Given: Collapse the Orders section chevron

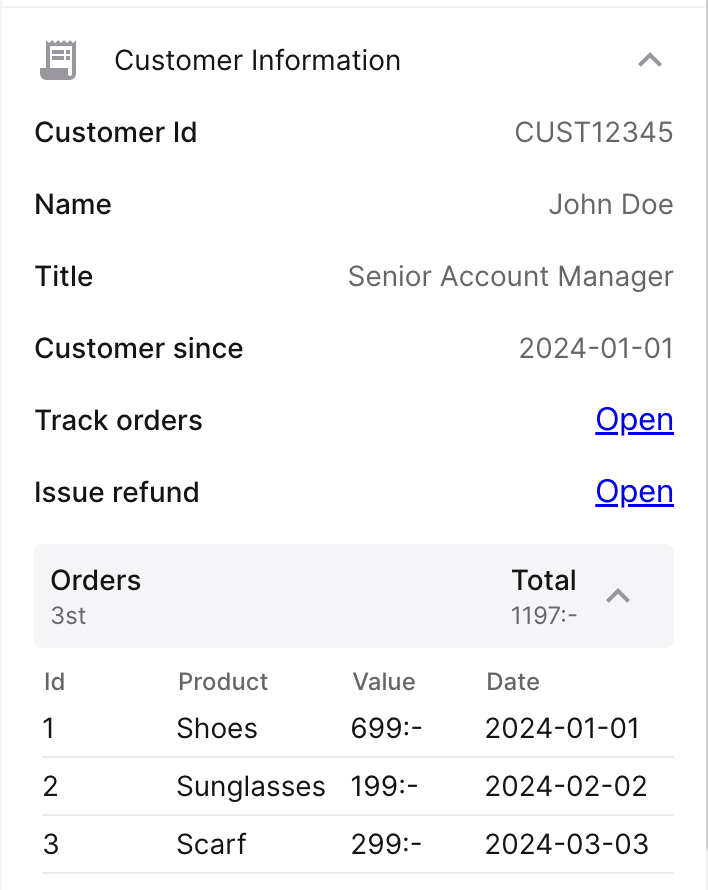Looking at the screenshot, I should click(x=619, y=596).
